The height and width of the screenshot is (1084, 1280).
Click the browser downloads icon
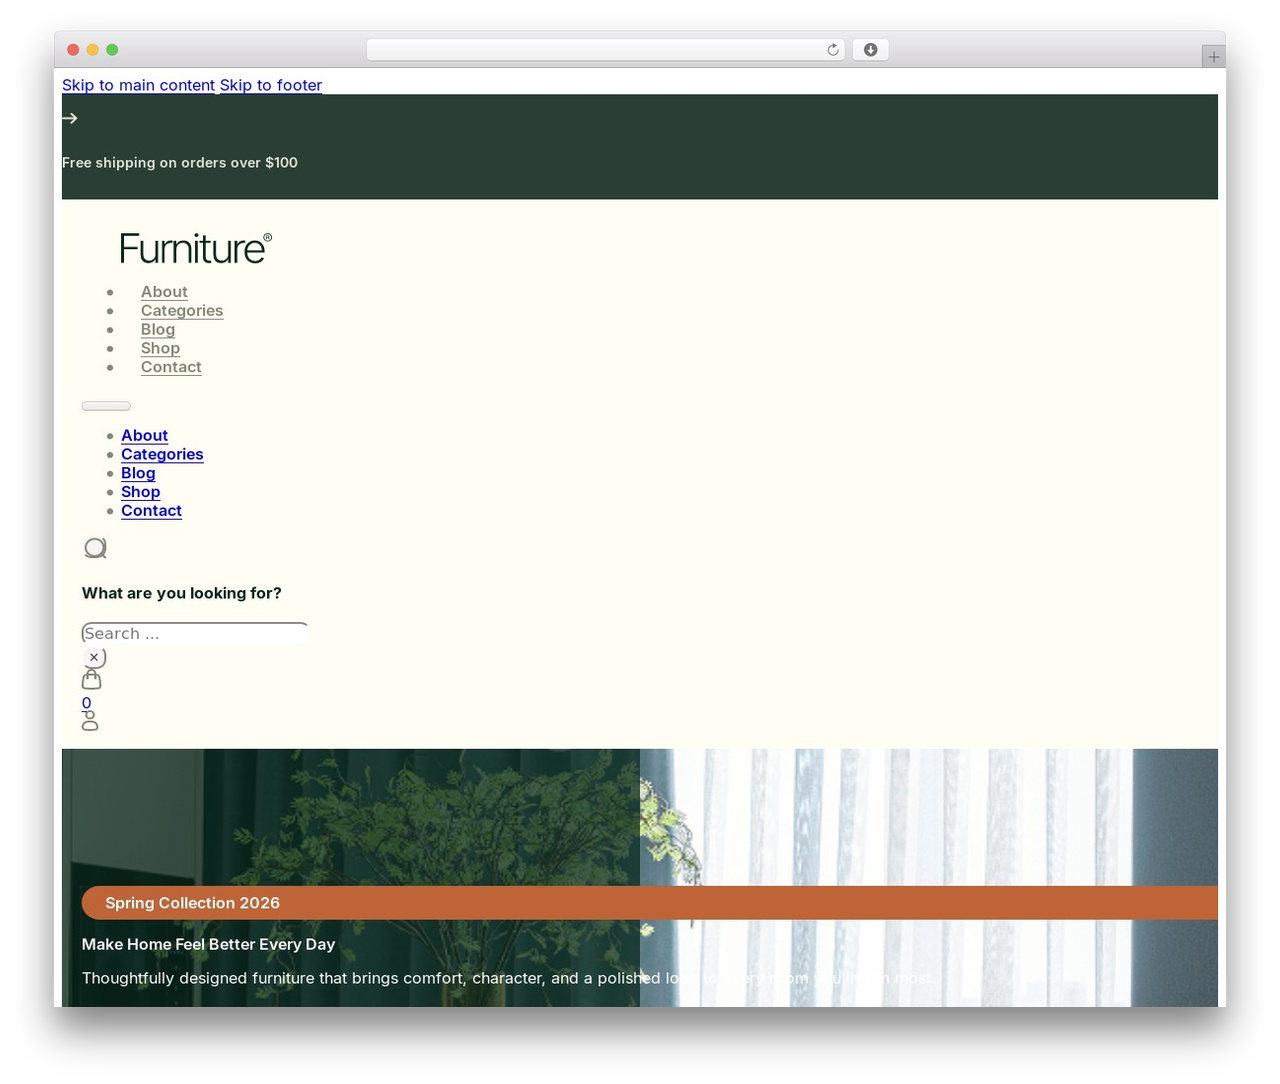pos(870,50)
